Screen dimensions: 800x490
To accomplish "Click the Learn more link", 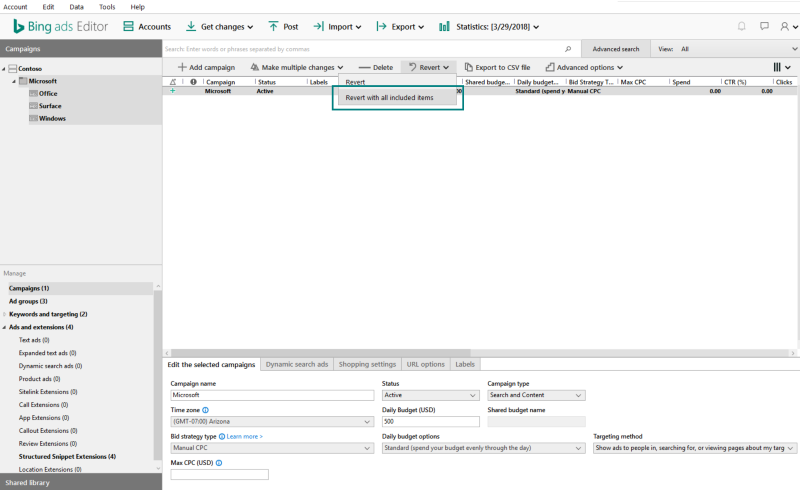I will (x=245, y=436).
